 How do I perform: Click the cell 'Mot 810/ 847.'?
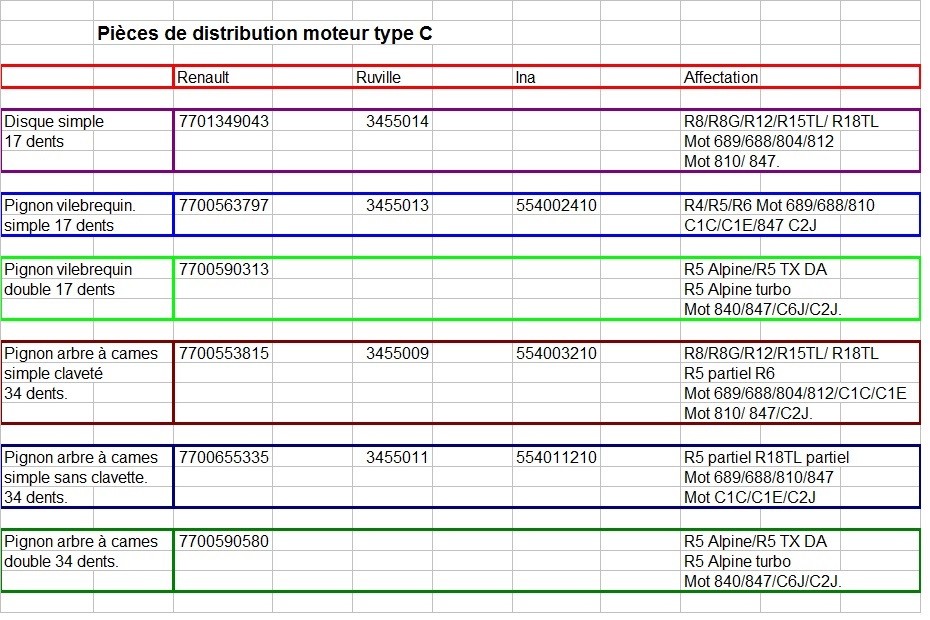[x=731, y=161]
